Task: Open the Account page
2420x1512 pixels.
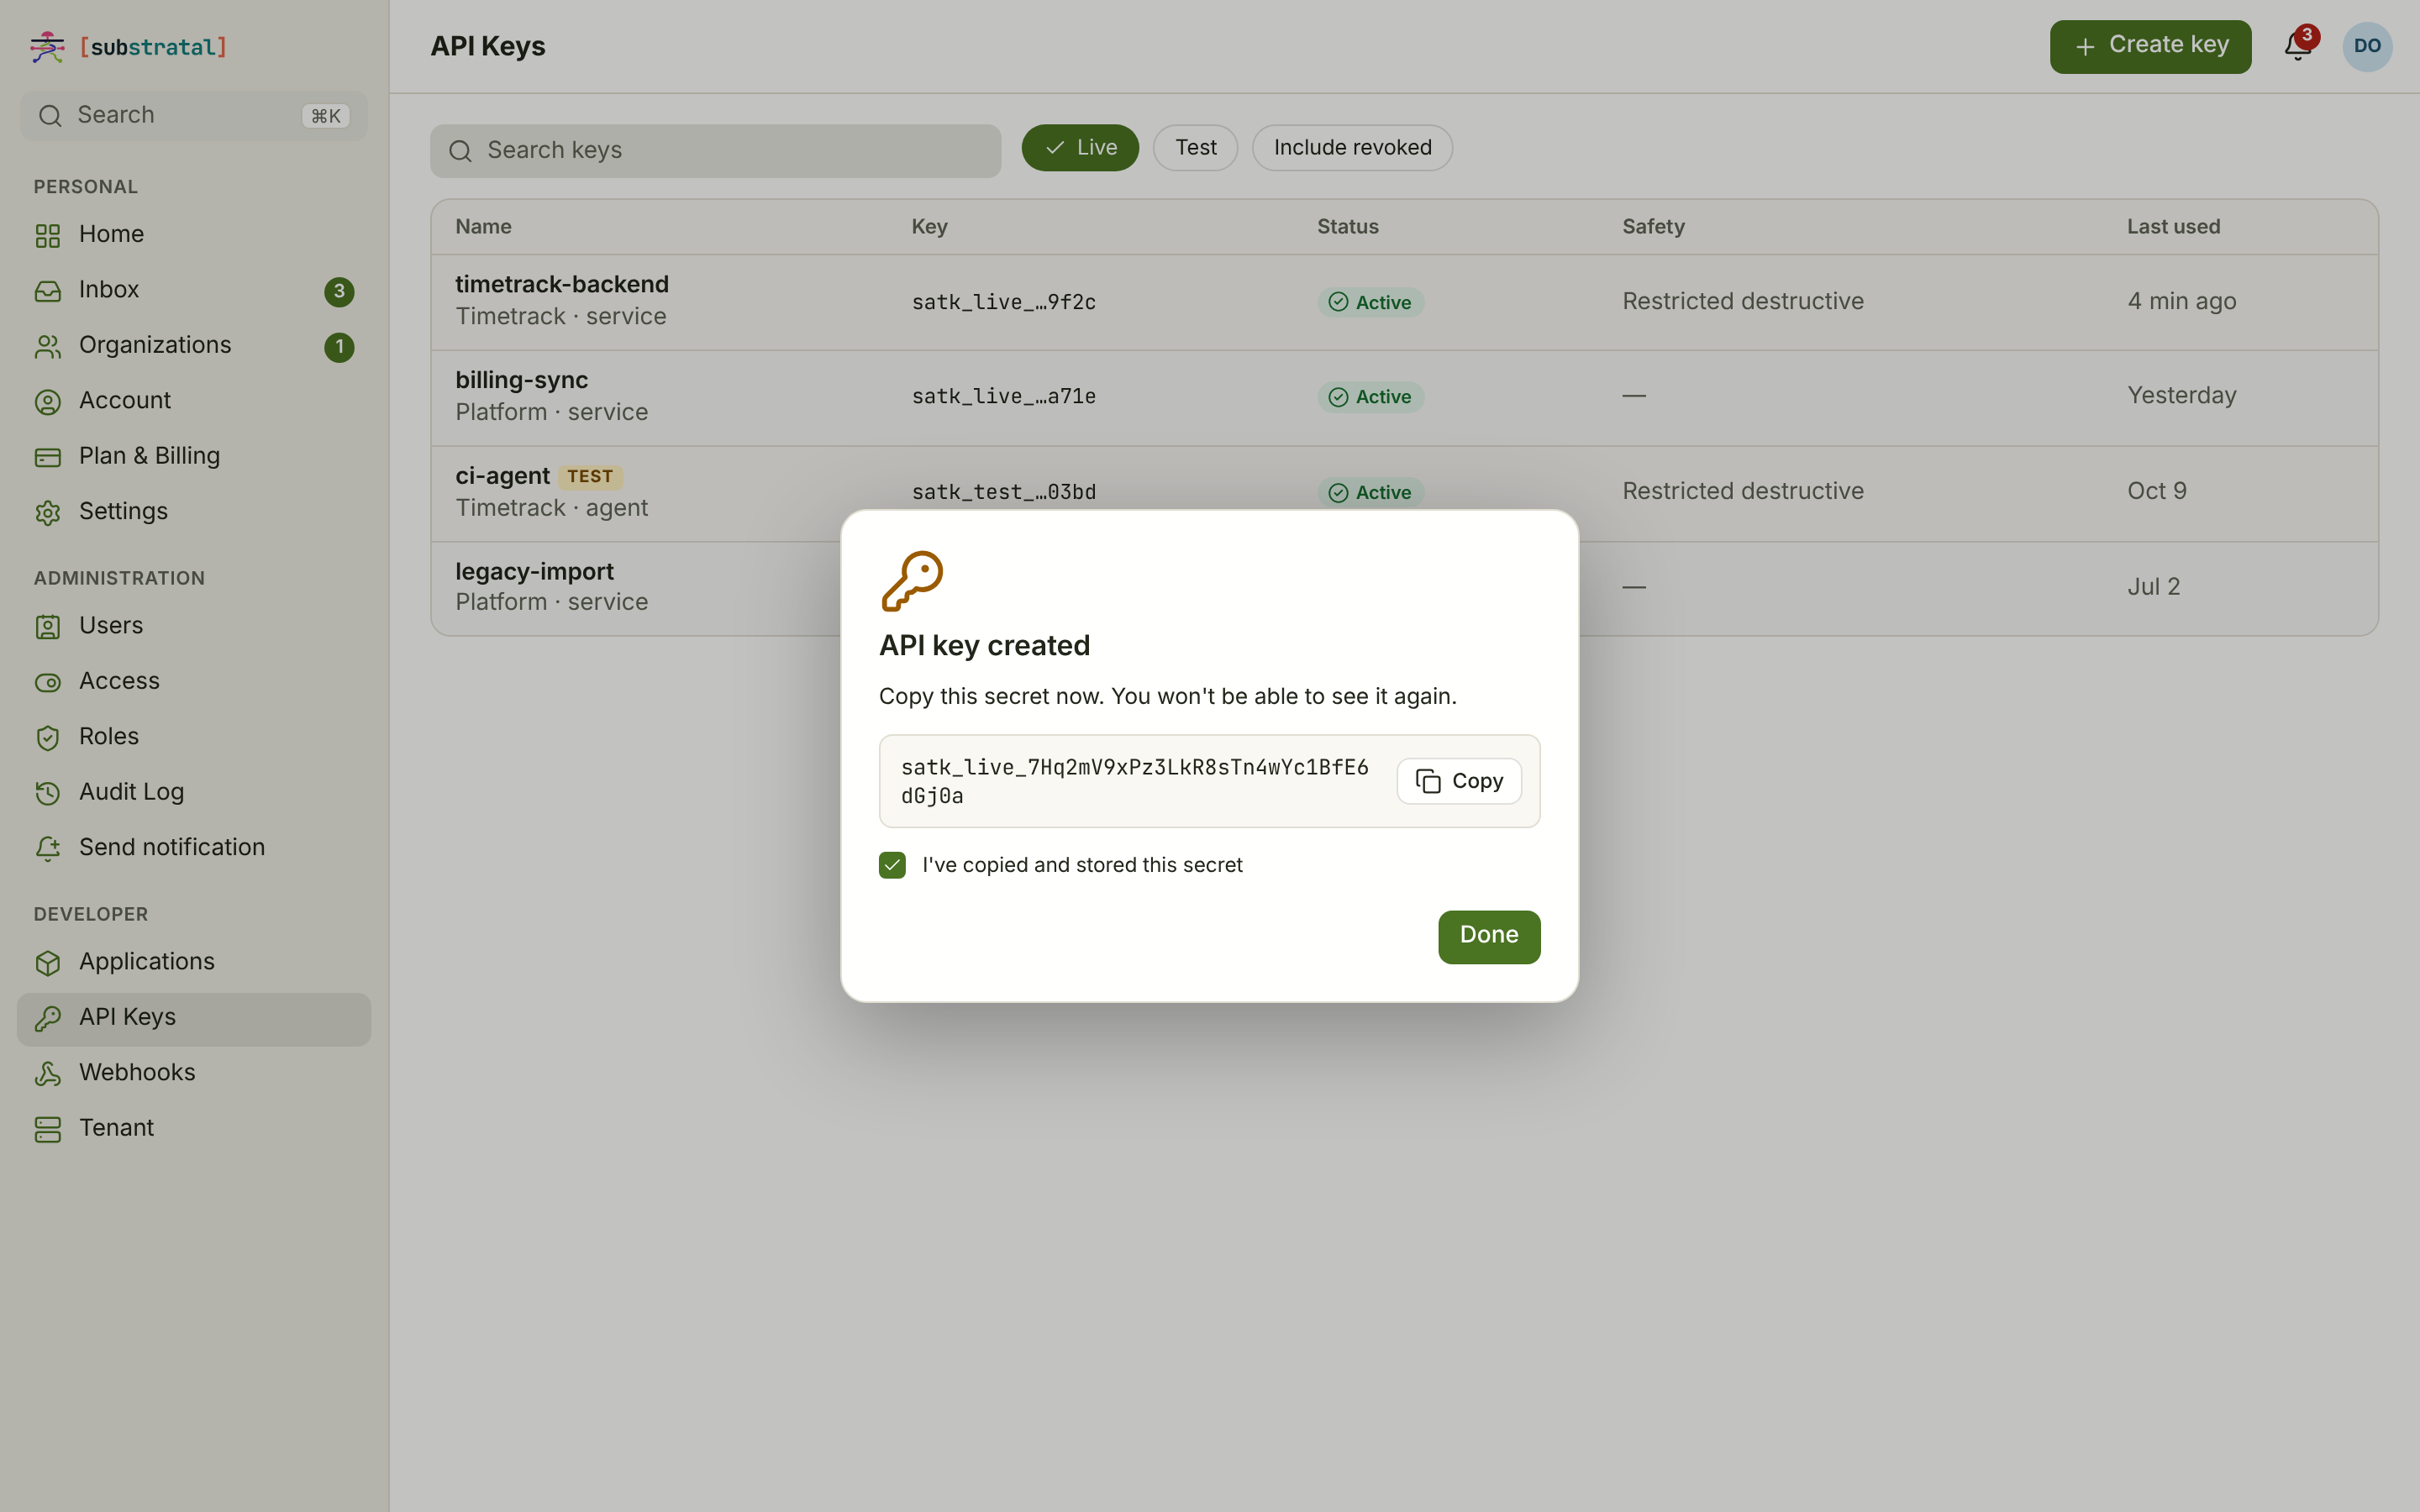Action: coord(193,401)
